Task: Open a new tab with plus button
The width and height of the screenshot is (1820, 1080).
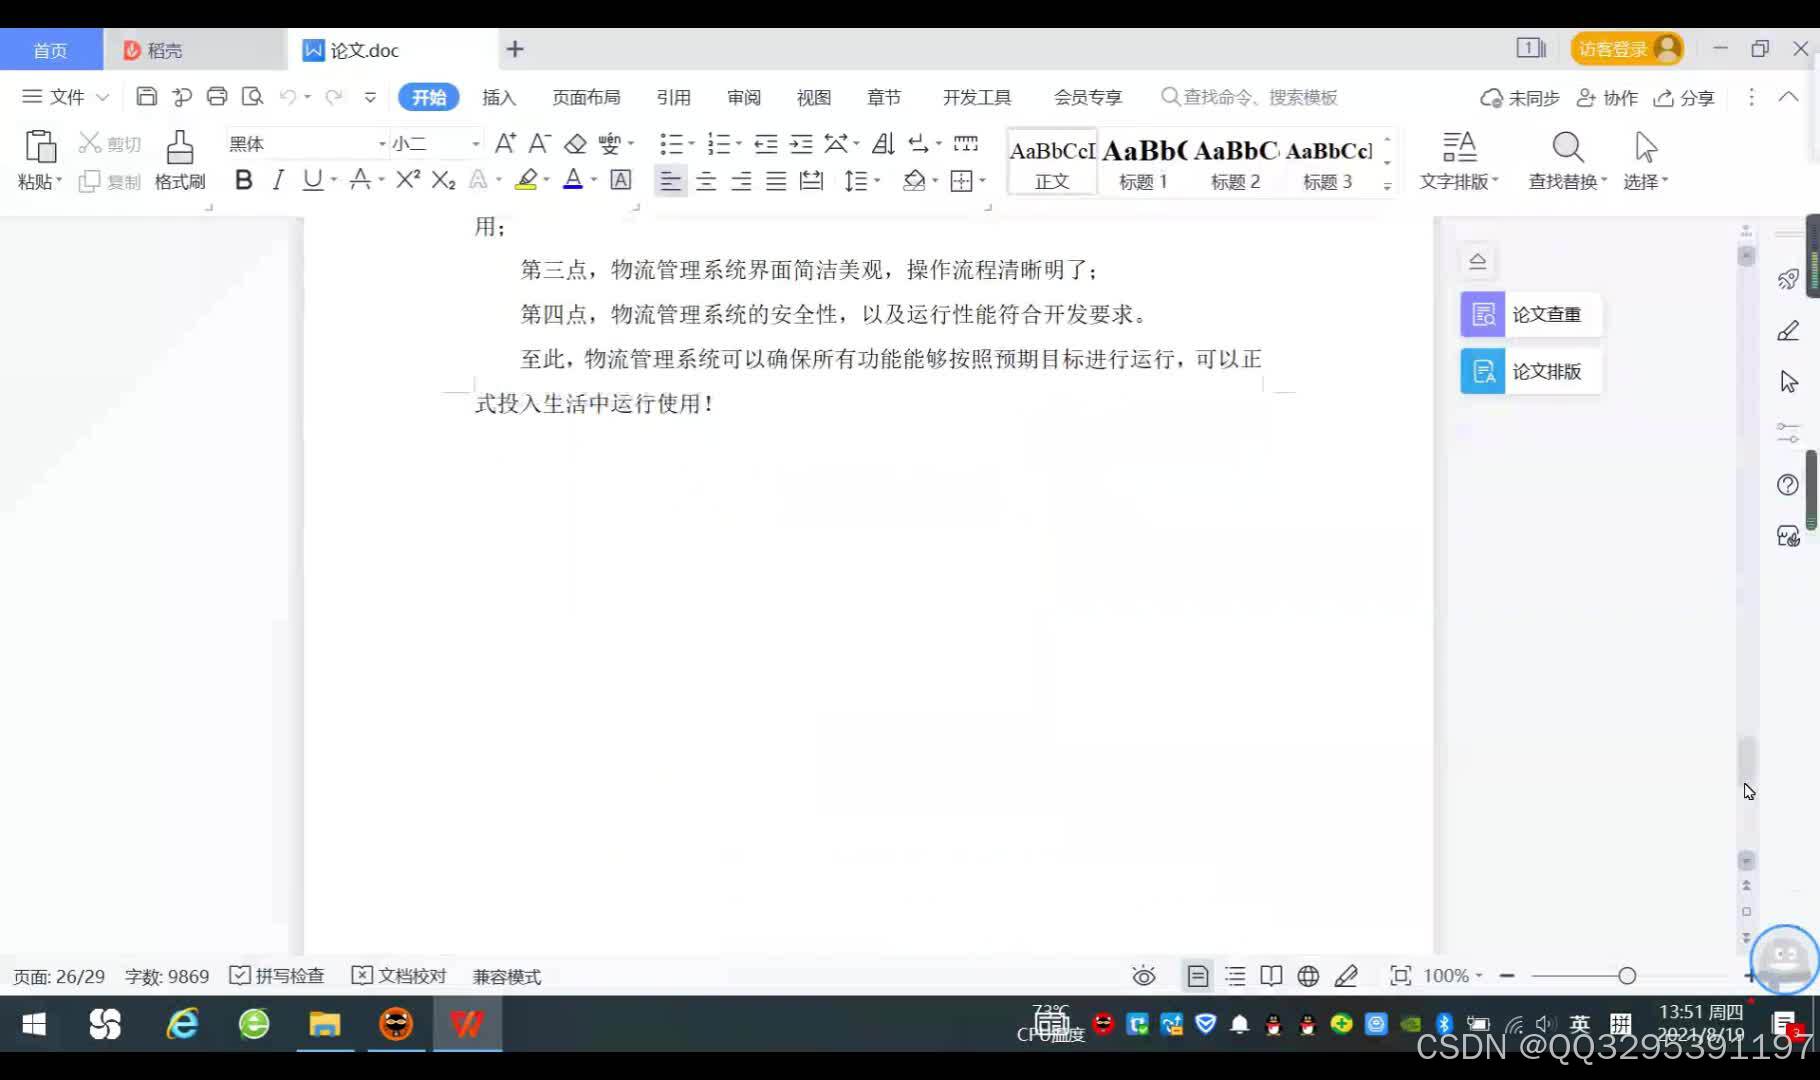Action: [x=515, y=49]
